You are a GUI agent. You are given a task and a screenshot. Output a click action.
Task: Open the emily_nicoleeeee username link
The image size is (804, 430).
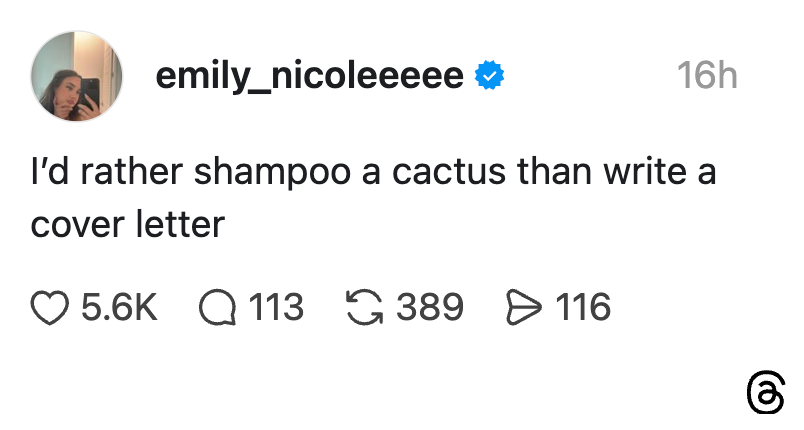[x=310, y=76]
